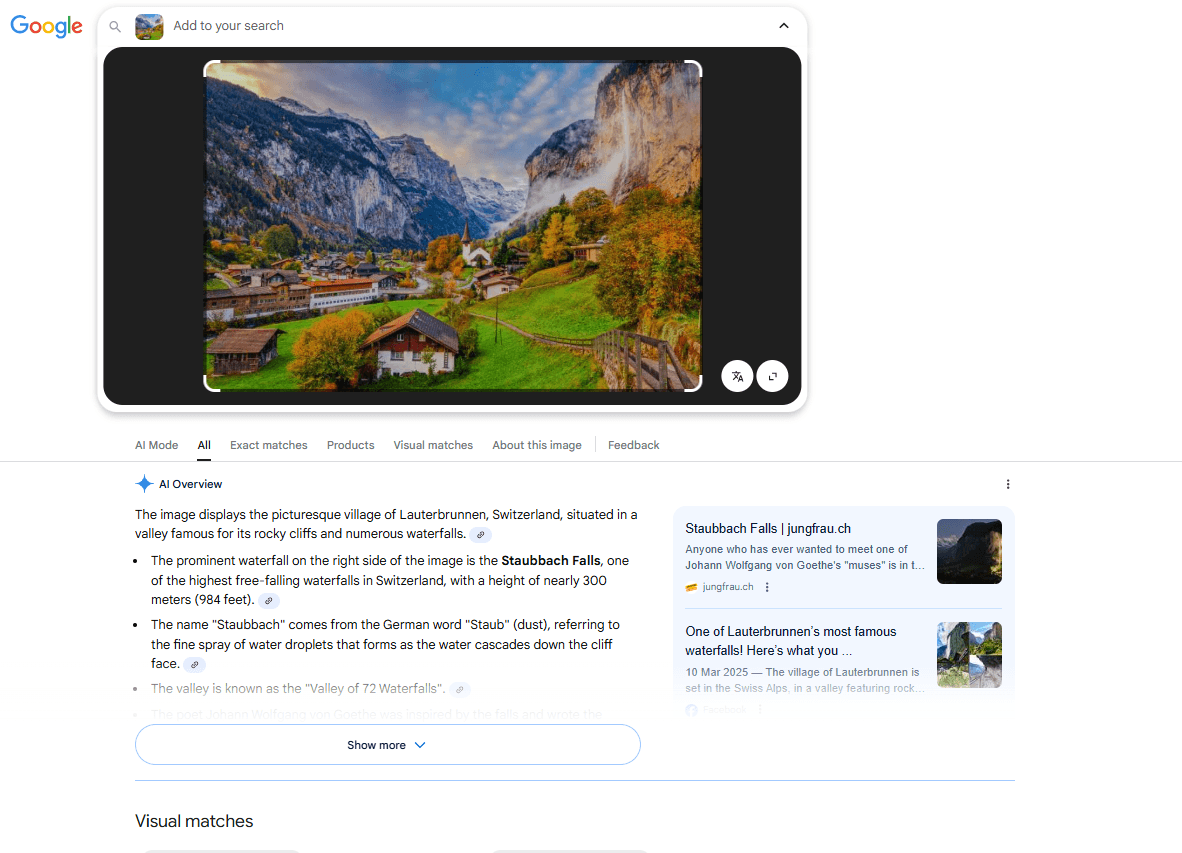Select the Products tab
This screenshot has height=853, width=1182.
350,445
